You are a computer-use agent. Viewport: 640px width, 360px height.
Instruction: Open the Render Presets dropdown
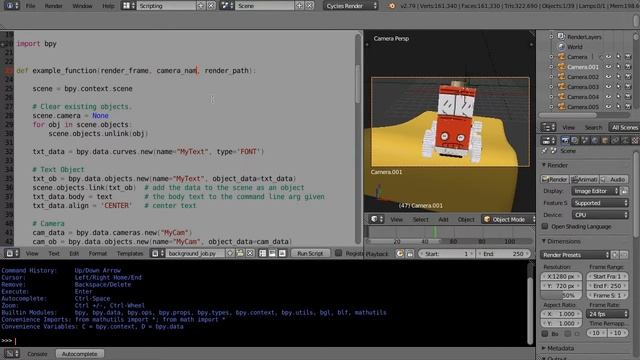click(x=575, y=255)
